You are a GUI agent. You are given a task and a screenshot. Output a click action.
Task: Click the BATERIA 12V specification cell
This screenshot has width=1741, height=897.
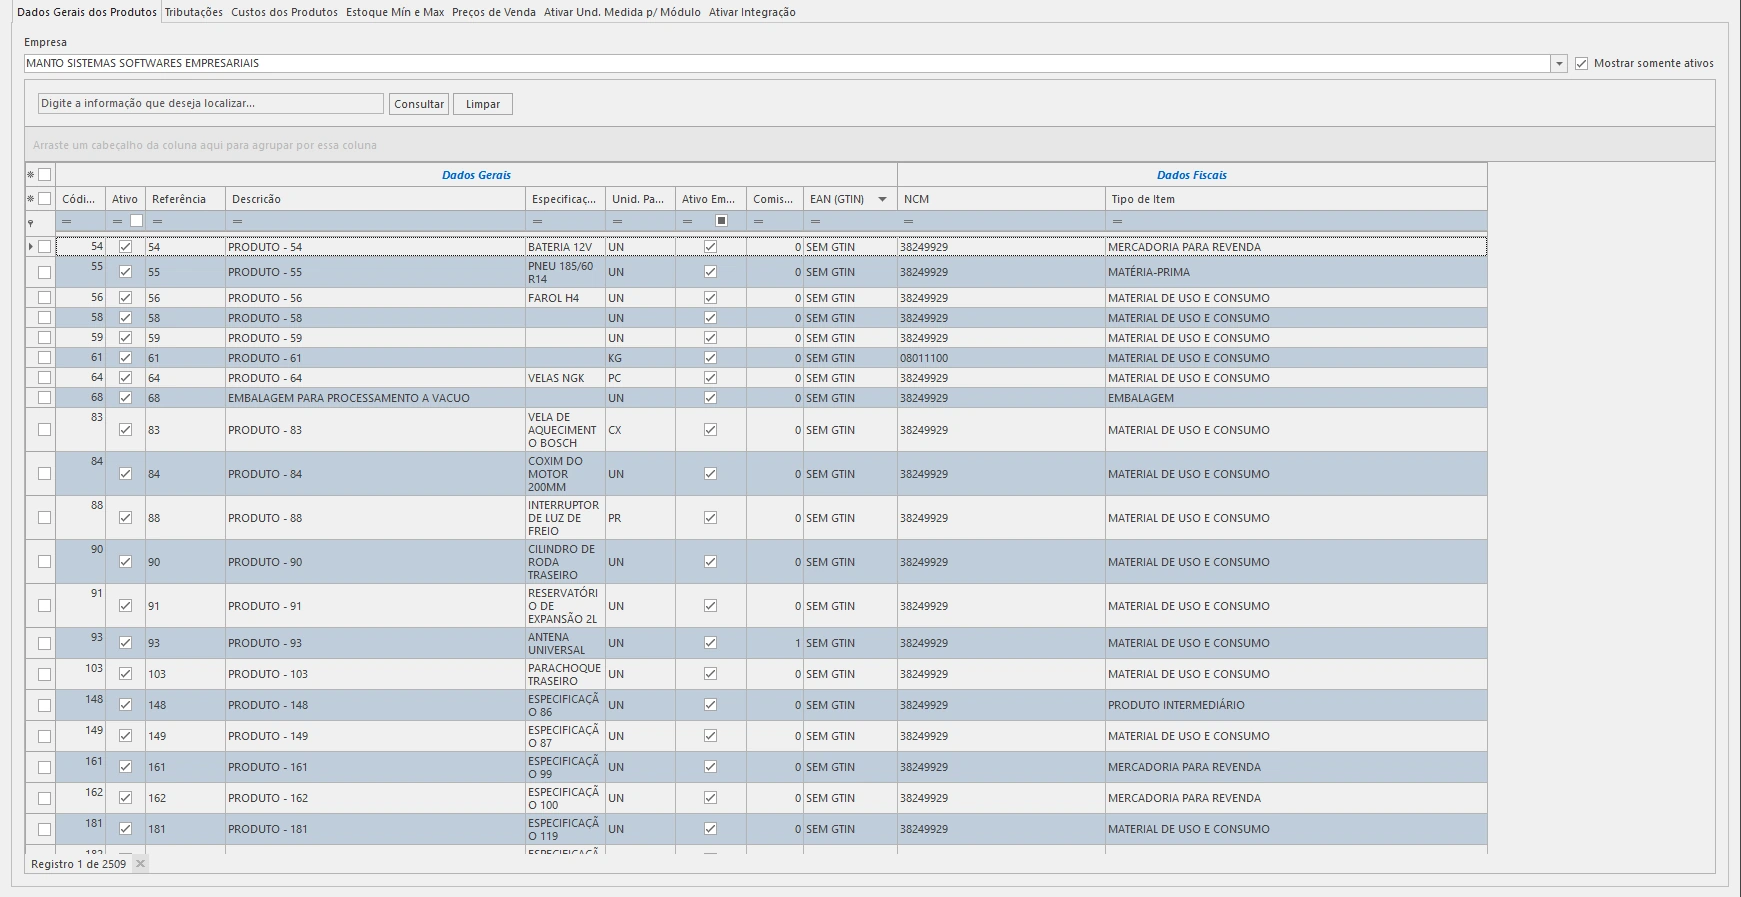coord(565,247)
